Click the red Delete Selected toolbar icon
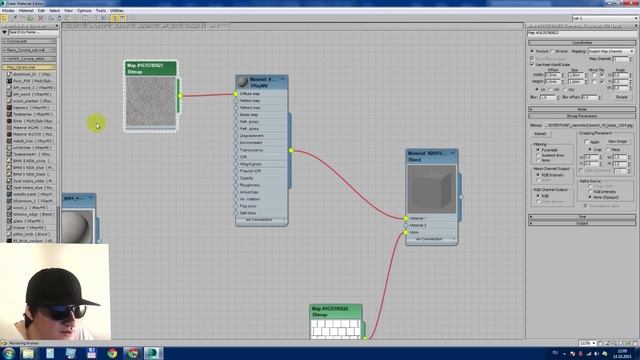The height and width of the screenshot is (360, 640). pyautogui.click(x=40, y=18)
